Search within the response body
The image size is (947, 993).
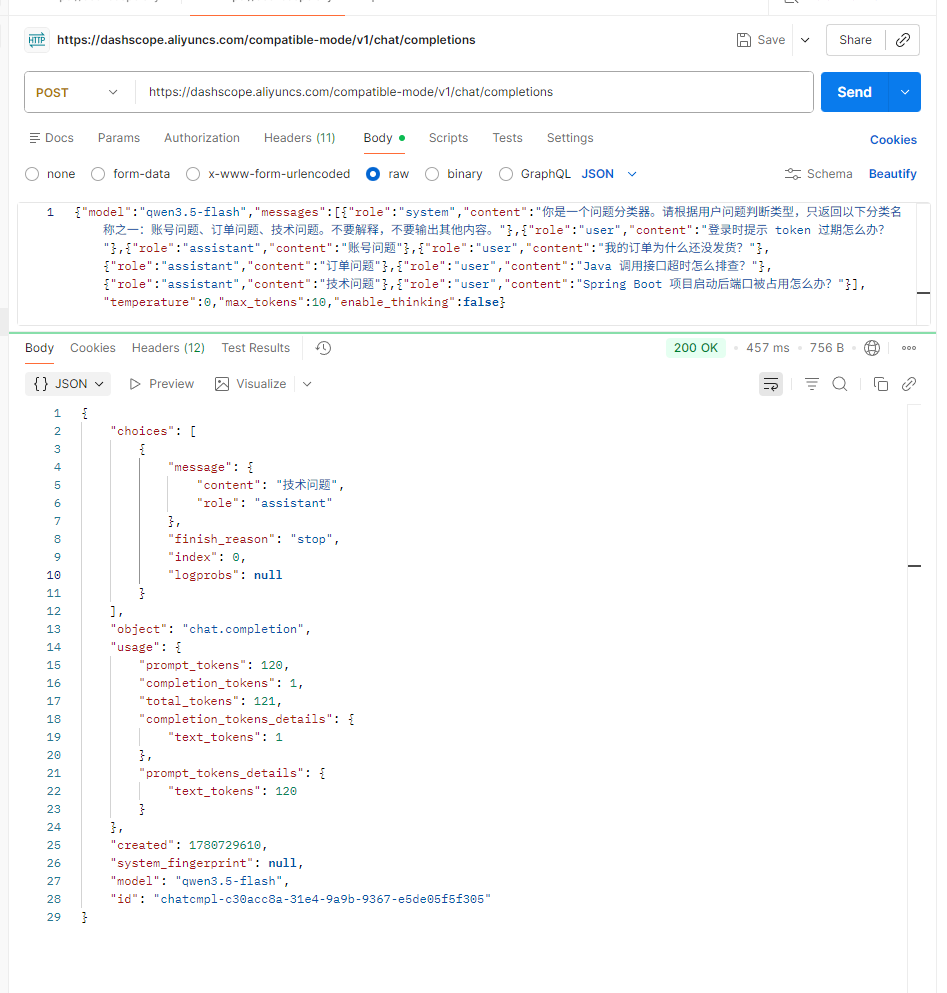tap(839, 384)
